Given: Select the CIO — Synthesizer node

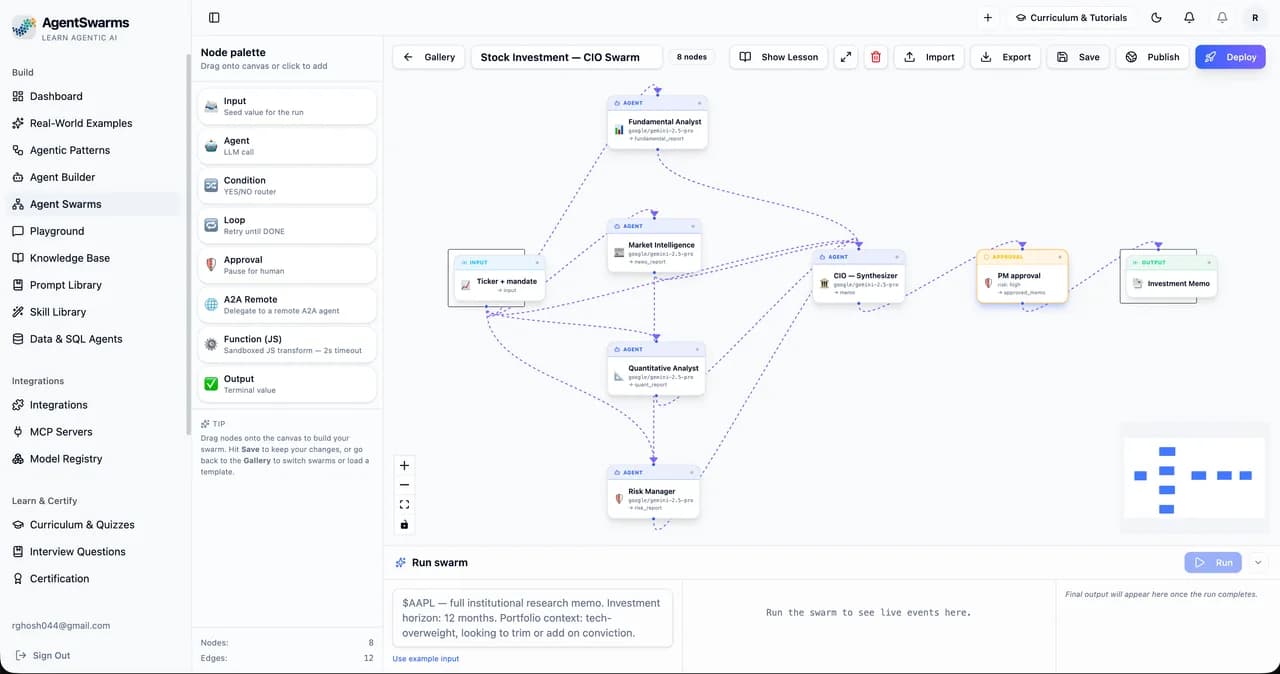Looking at the screenshot, I should 859,277.
